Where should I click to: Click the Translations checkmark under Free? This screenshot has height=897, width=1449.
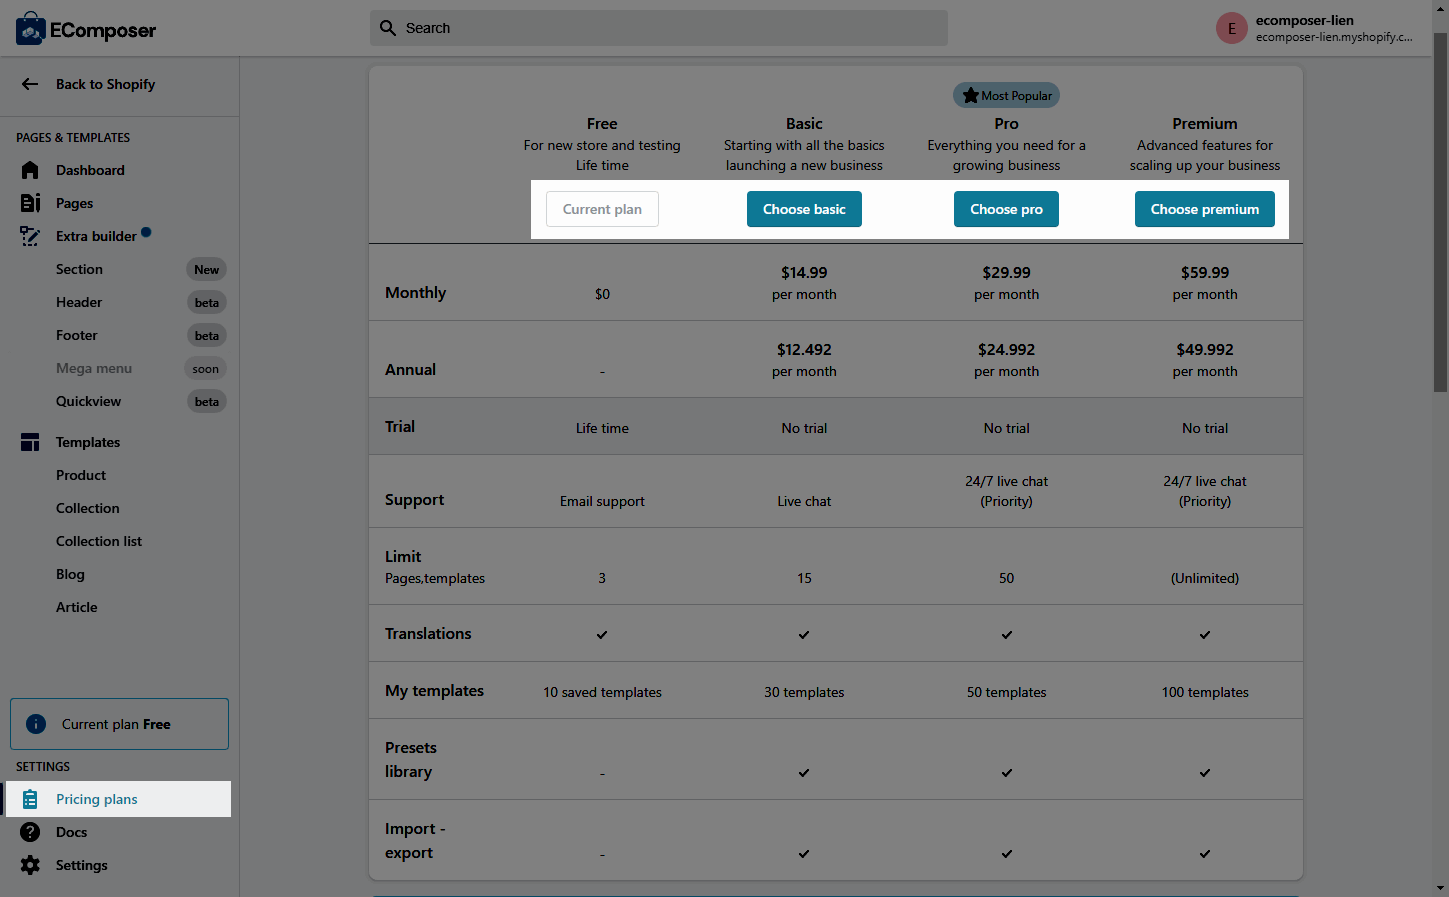602,635
